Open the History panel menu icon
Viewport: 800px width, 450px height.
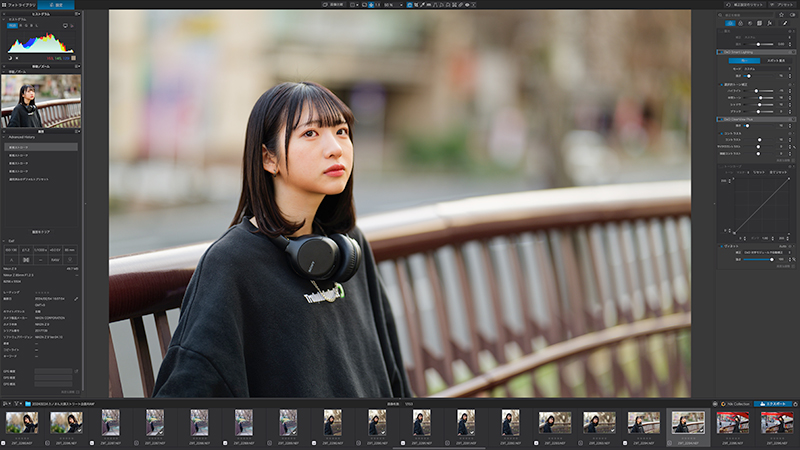(77, 132)
